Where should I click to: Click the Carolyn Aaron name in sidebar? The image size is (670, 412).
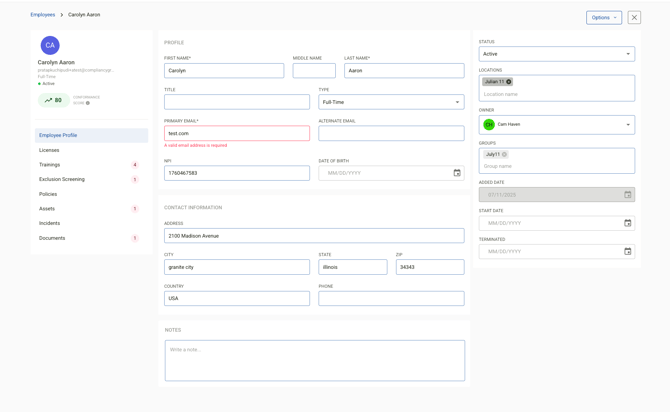pos(56,62)
